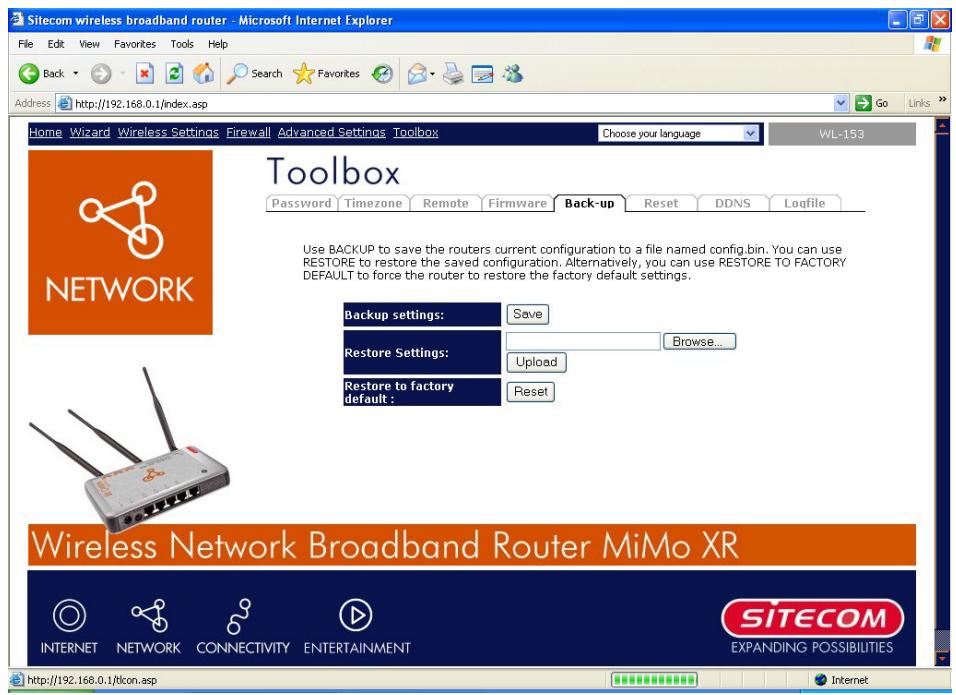Click the Mail envelope icon
This screenshot has height=695, width=956.
[x=417, y=74]
